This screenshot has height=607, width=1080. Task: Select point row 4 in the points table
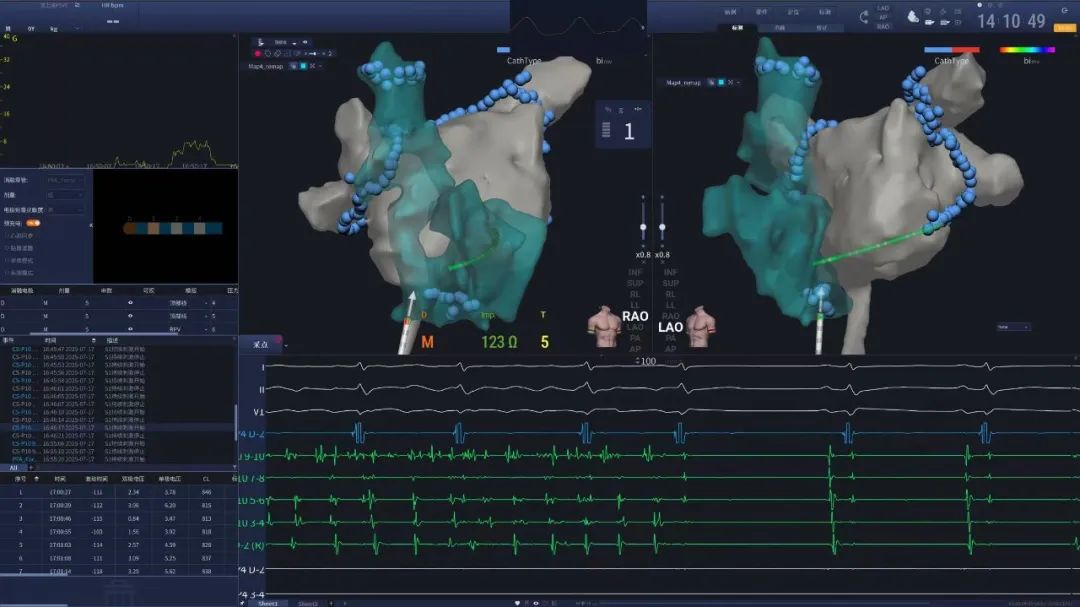click(118, 532)
